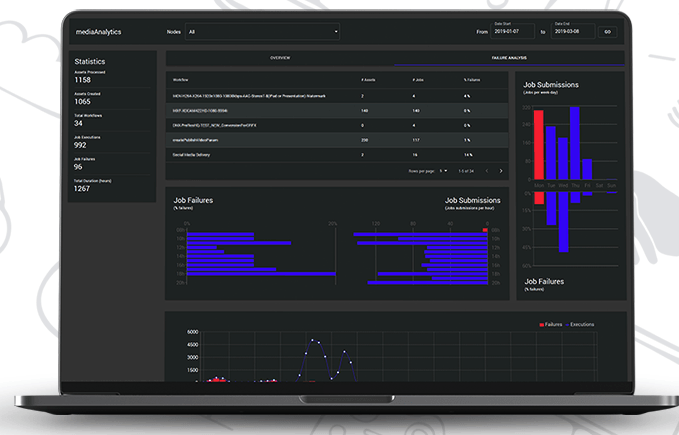Select the Social Media Delivery workflow row
This screenshot has height=435, width=679.
pos(336,155)
